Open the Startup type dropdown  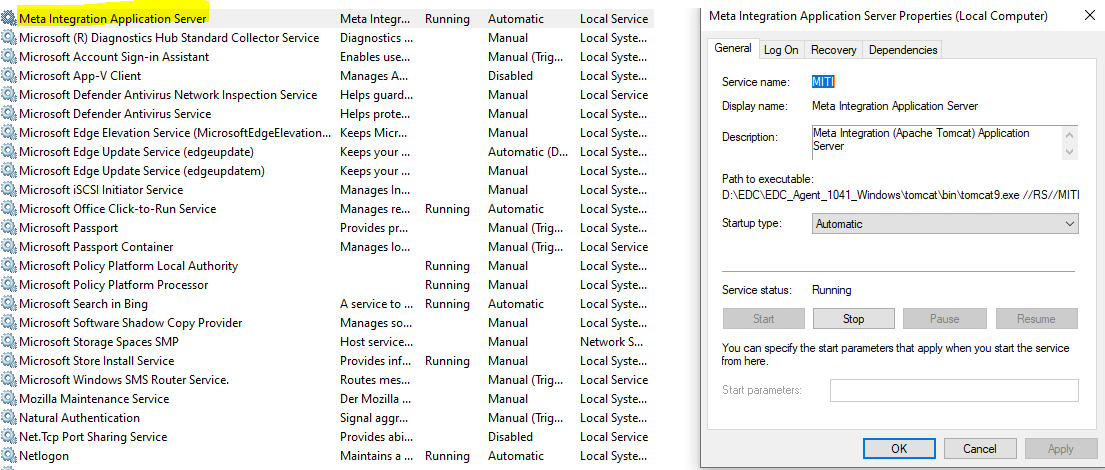pos(945,223)
